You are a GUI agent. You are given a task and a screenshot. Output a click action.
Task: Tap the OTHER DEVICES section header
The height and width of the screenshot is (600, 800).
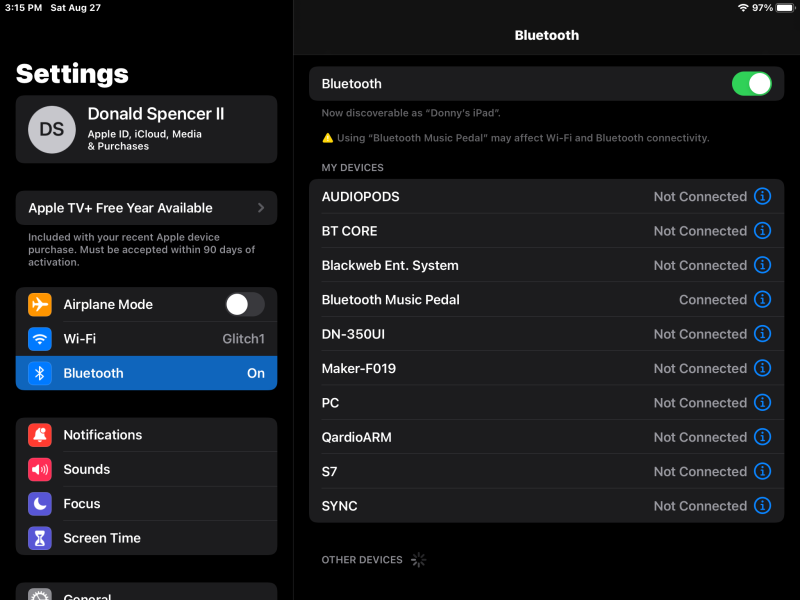(362, 560)
